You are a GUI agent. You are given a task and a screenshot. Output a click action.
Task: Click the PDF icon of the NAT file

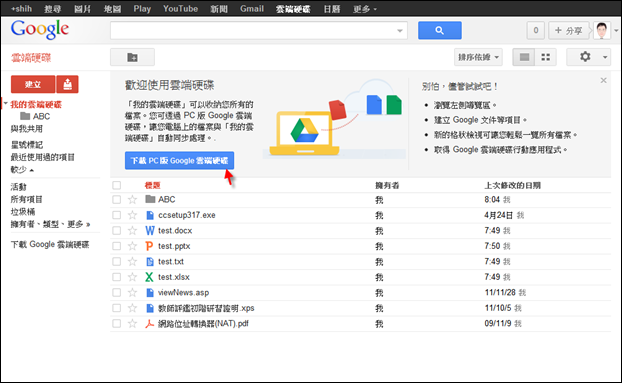pyautogui.click(x=149, y=324)
